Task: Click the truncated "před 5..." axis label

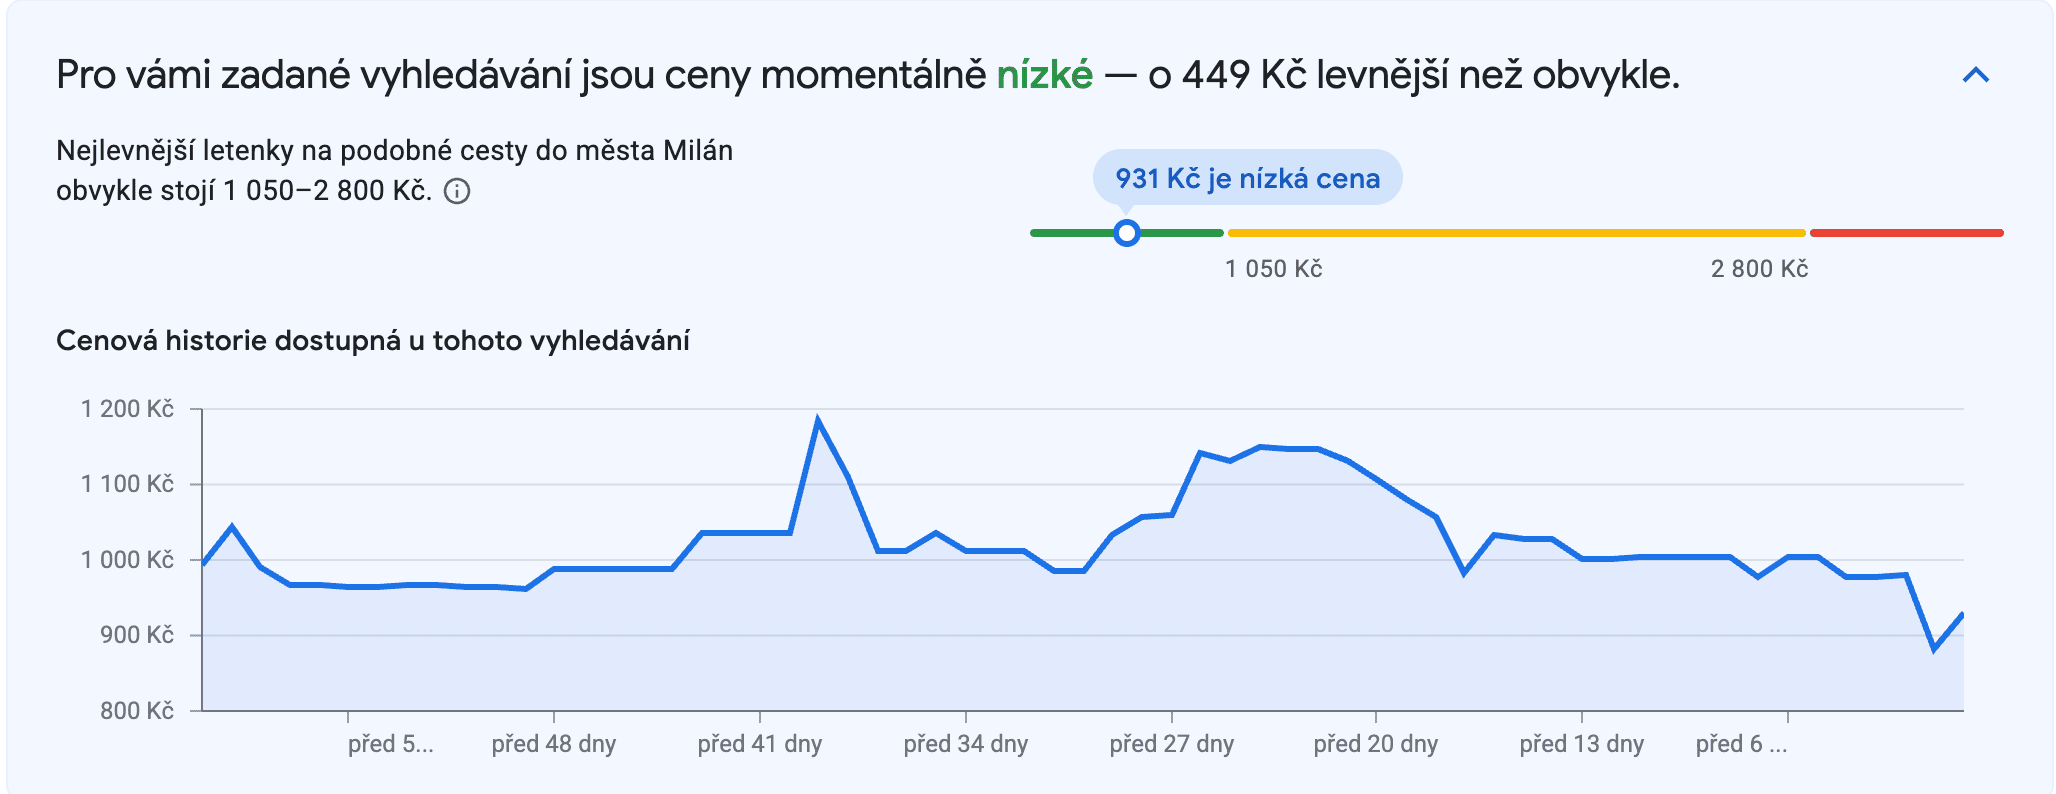Action: [390, 744]
